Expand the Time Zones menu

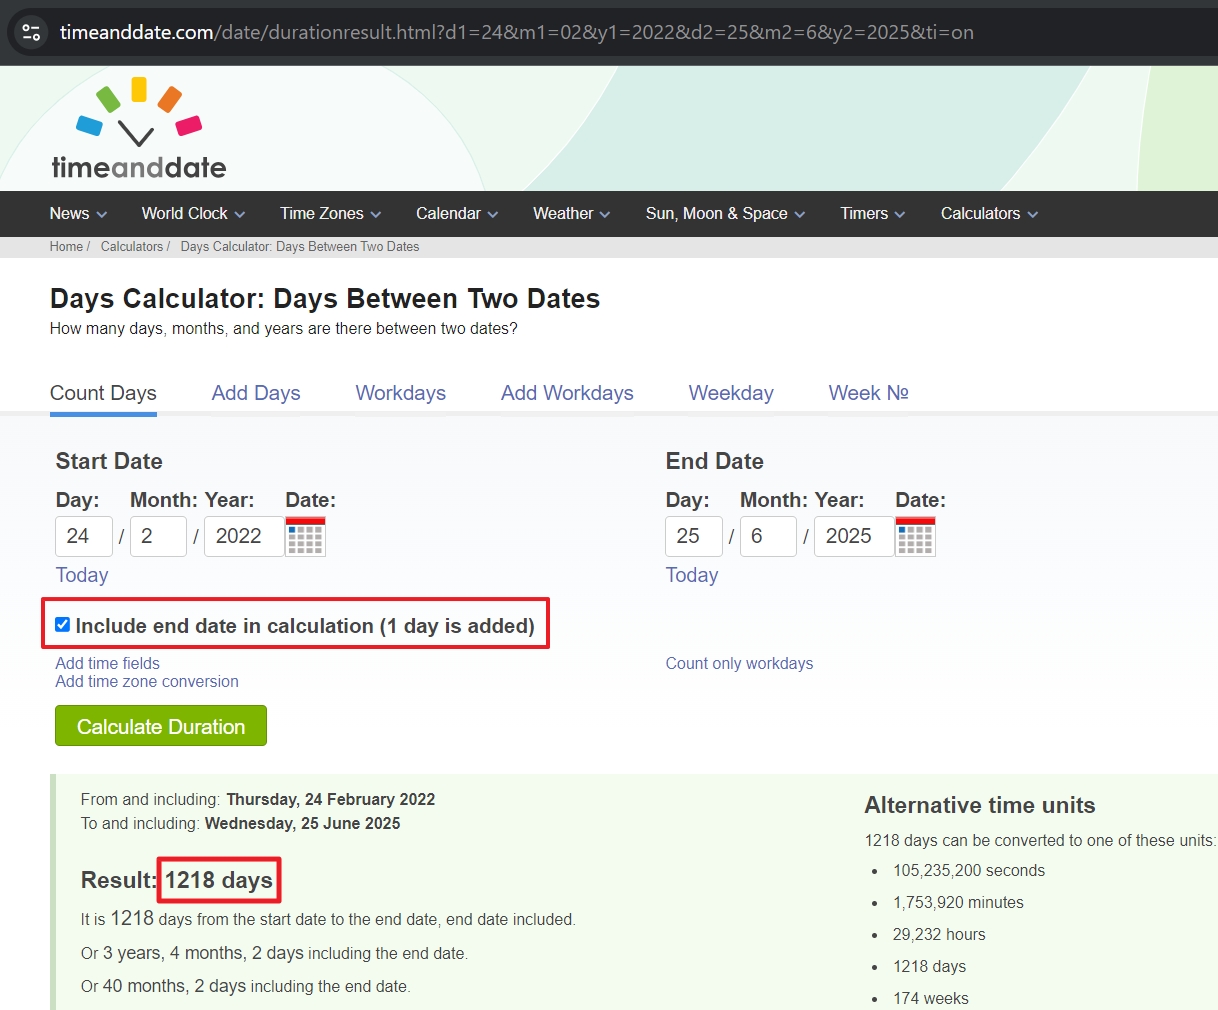point(330,213)
